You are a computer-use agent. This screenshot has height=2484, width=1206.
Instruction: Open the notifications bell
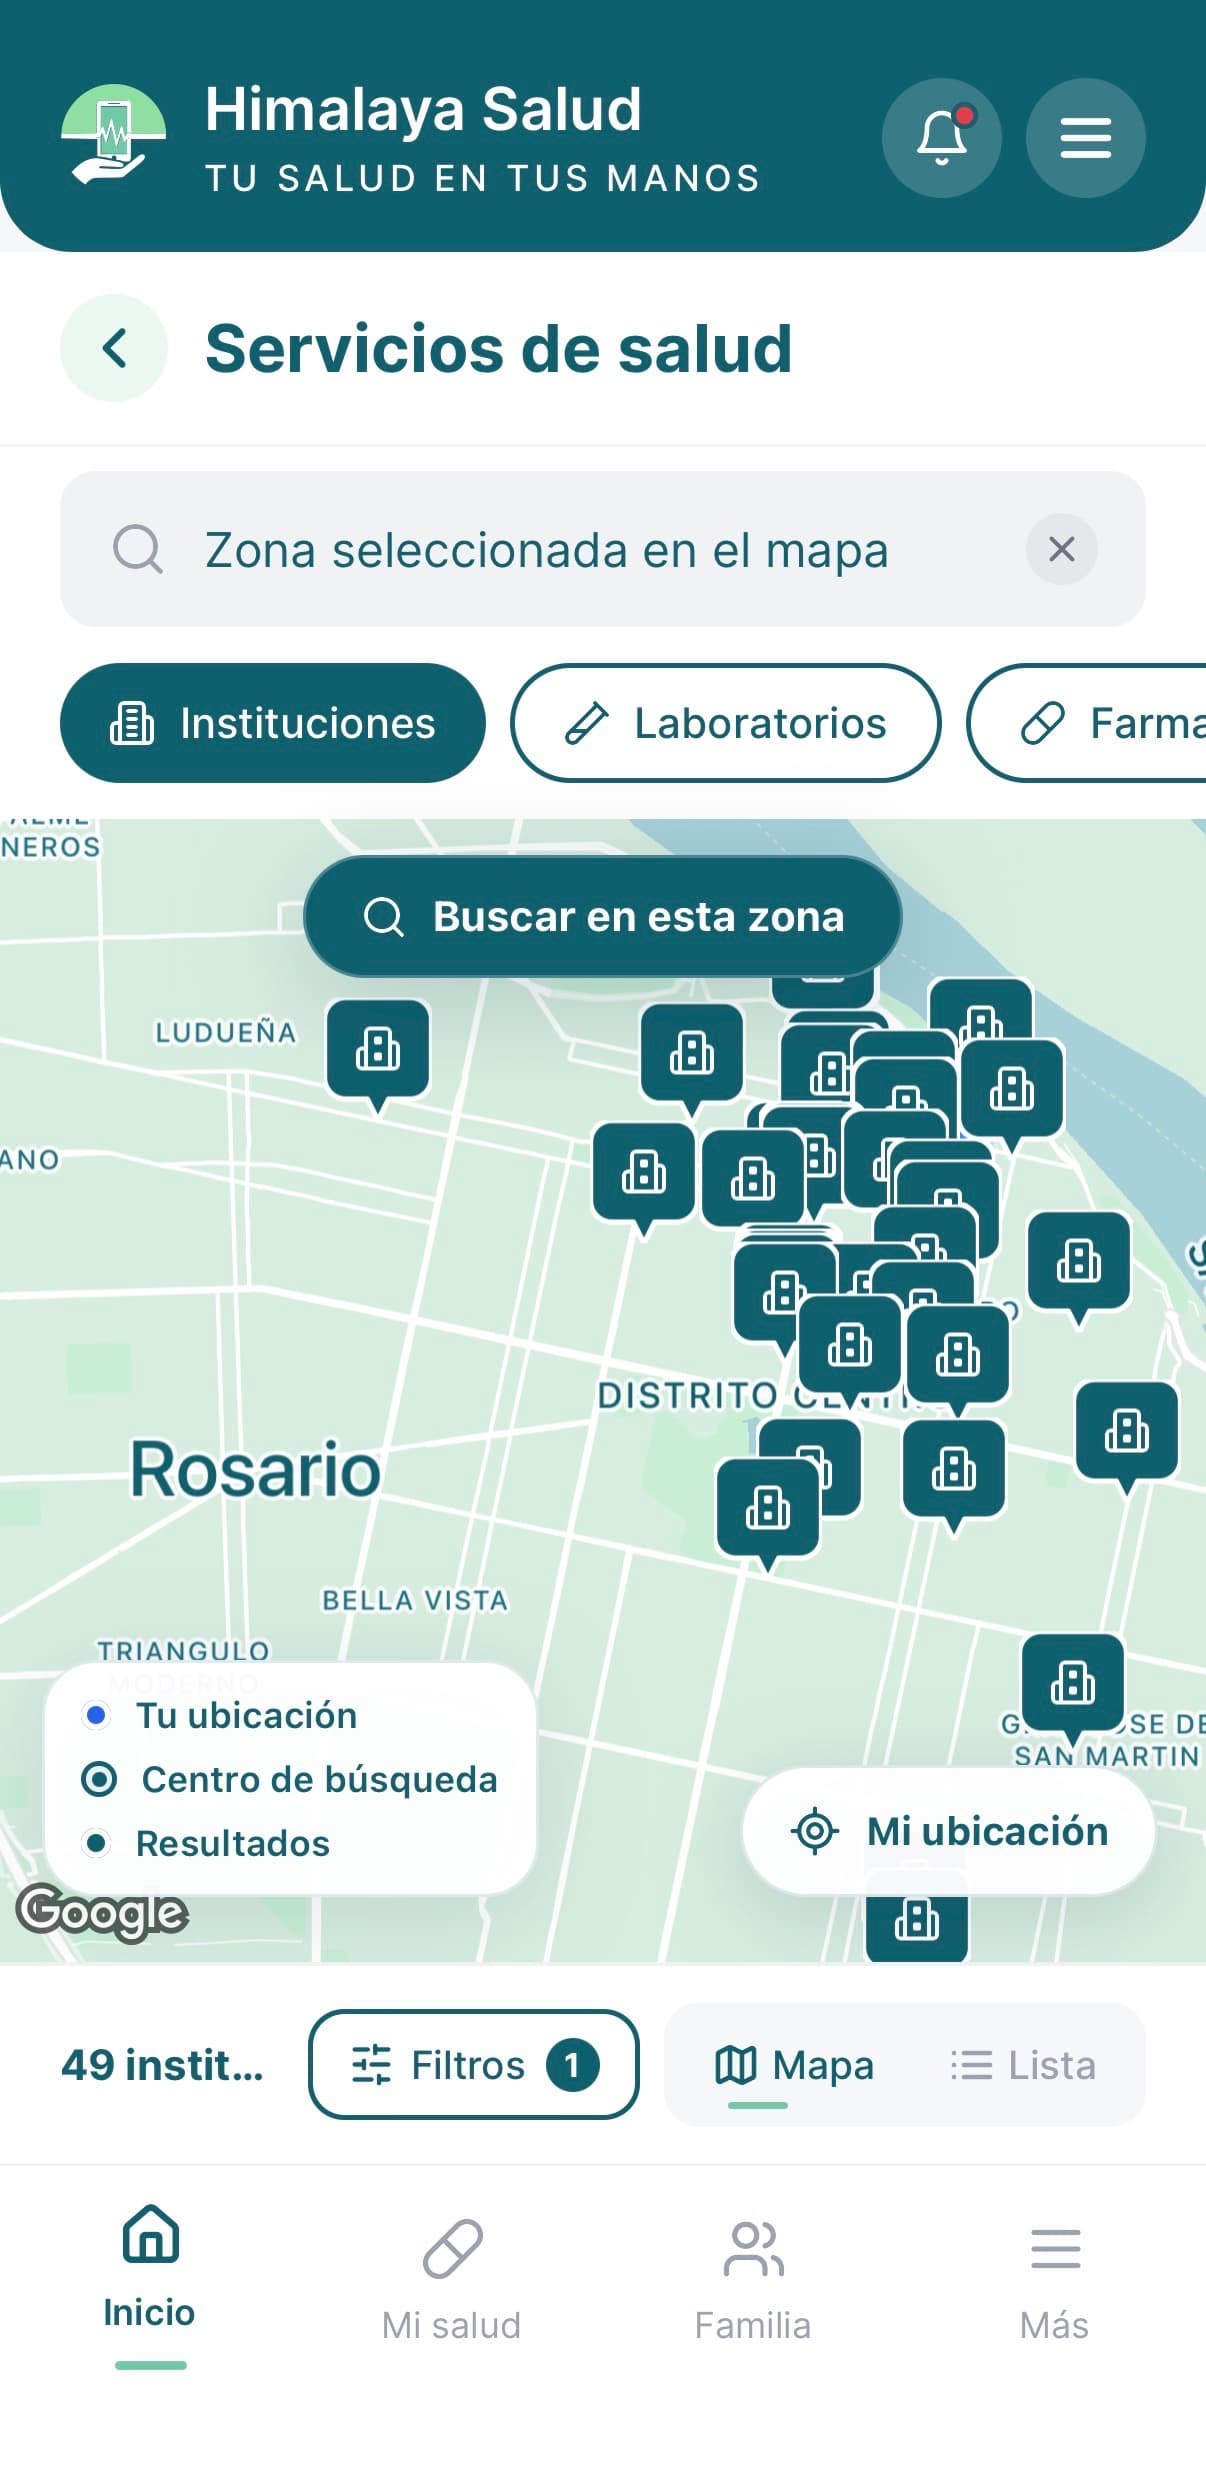941,138
